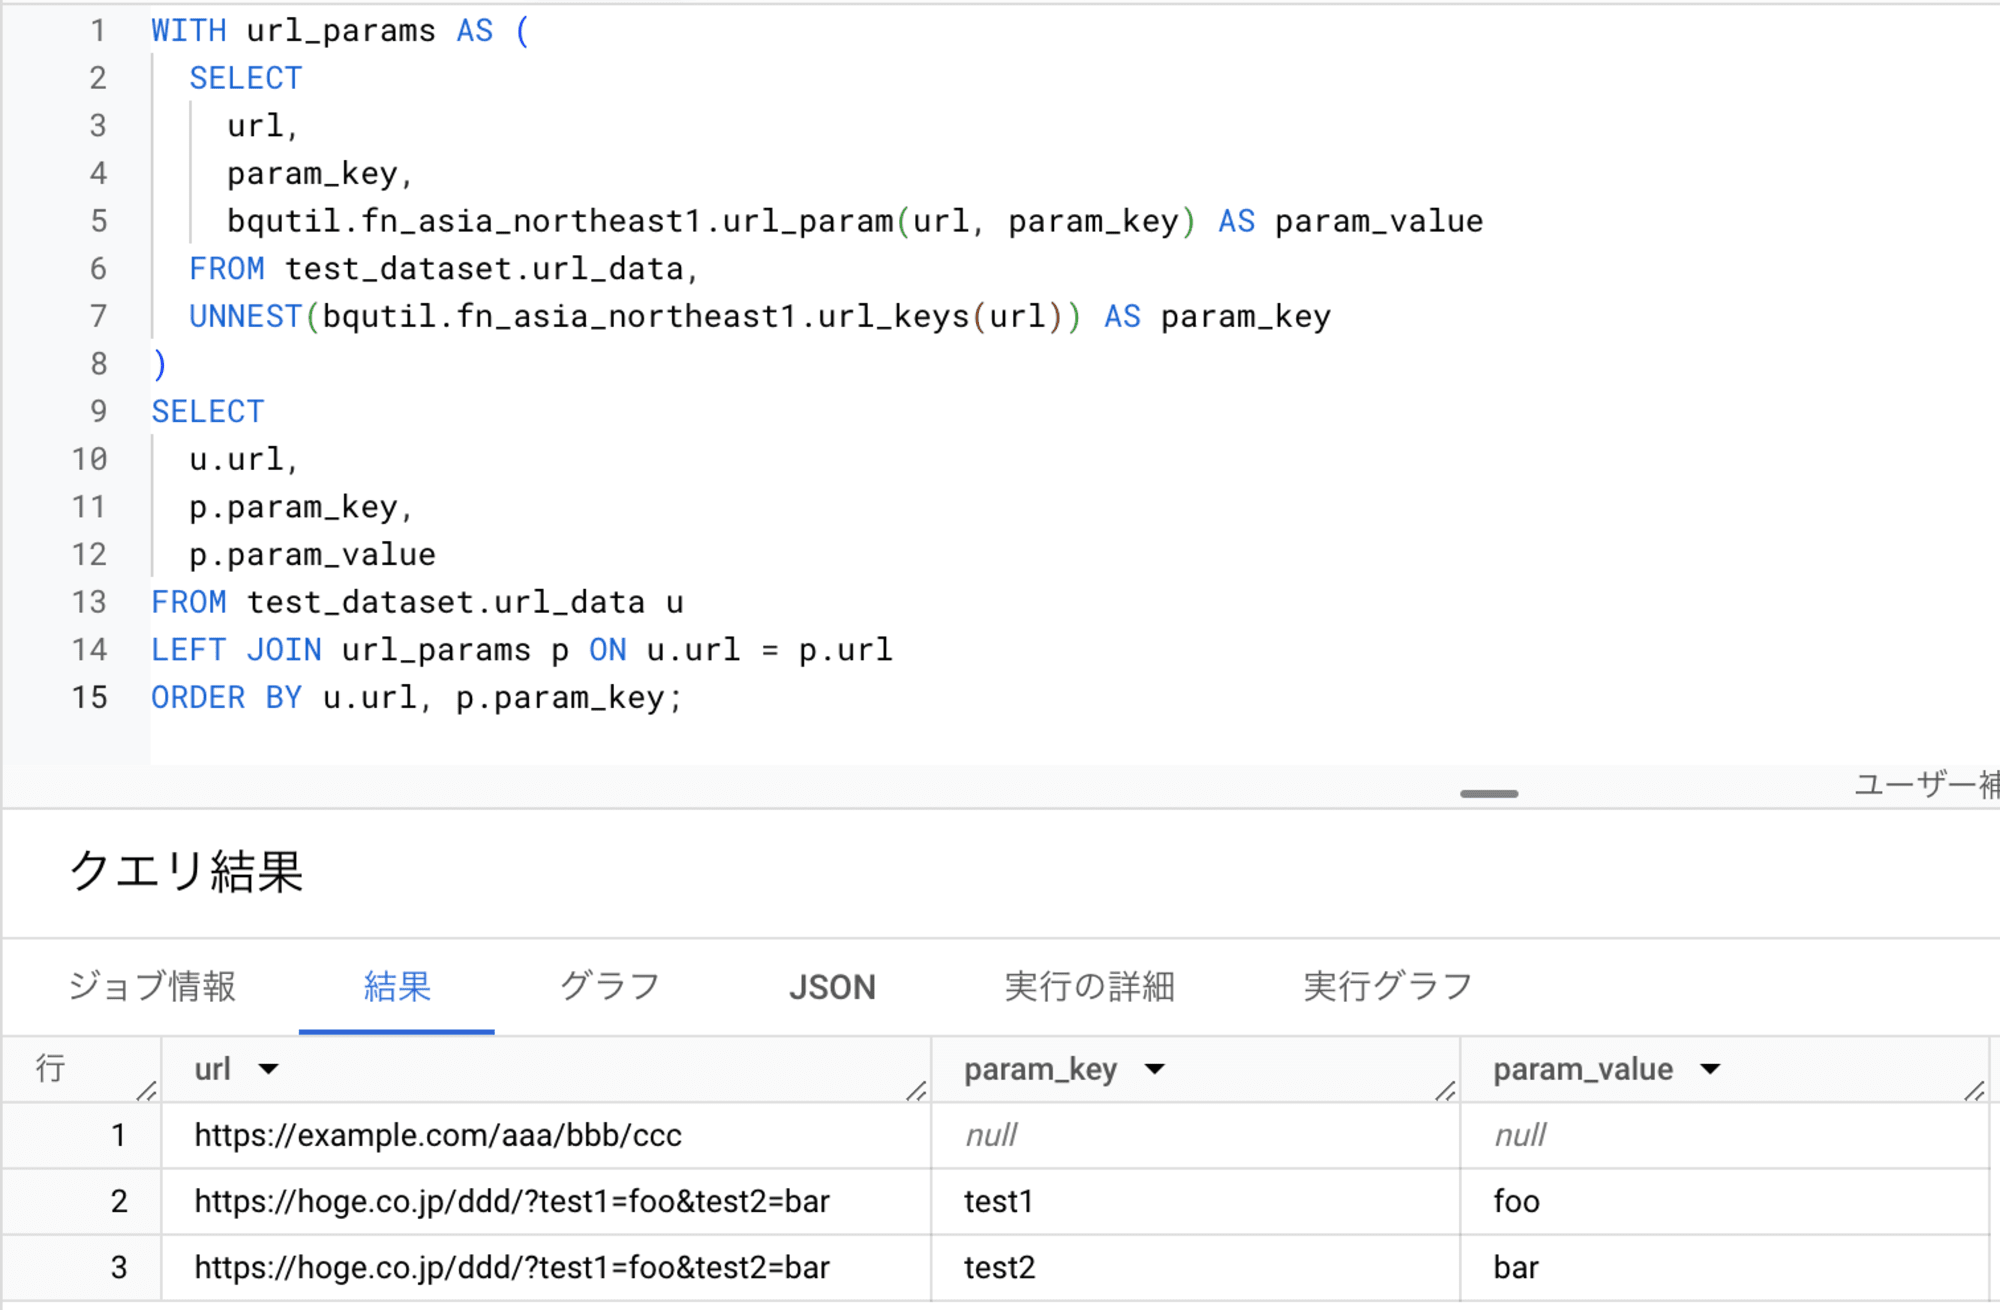Click p.param_value on line 12

coord(312,554)
